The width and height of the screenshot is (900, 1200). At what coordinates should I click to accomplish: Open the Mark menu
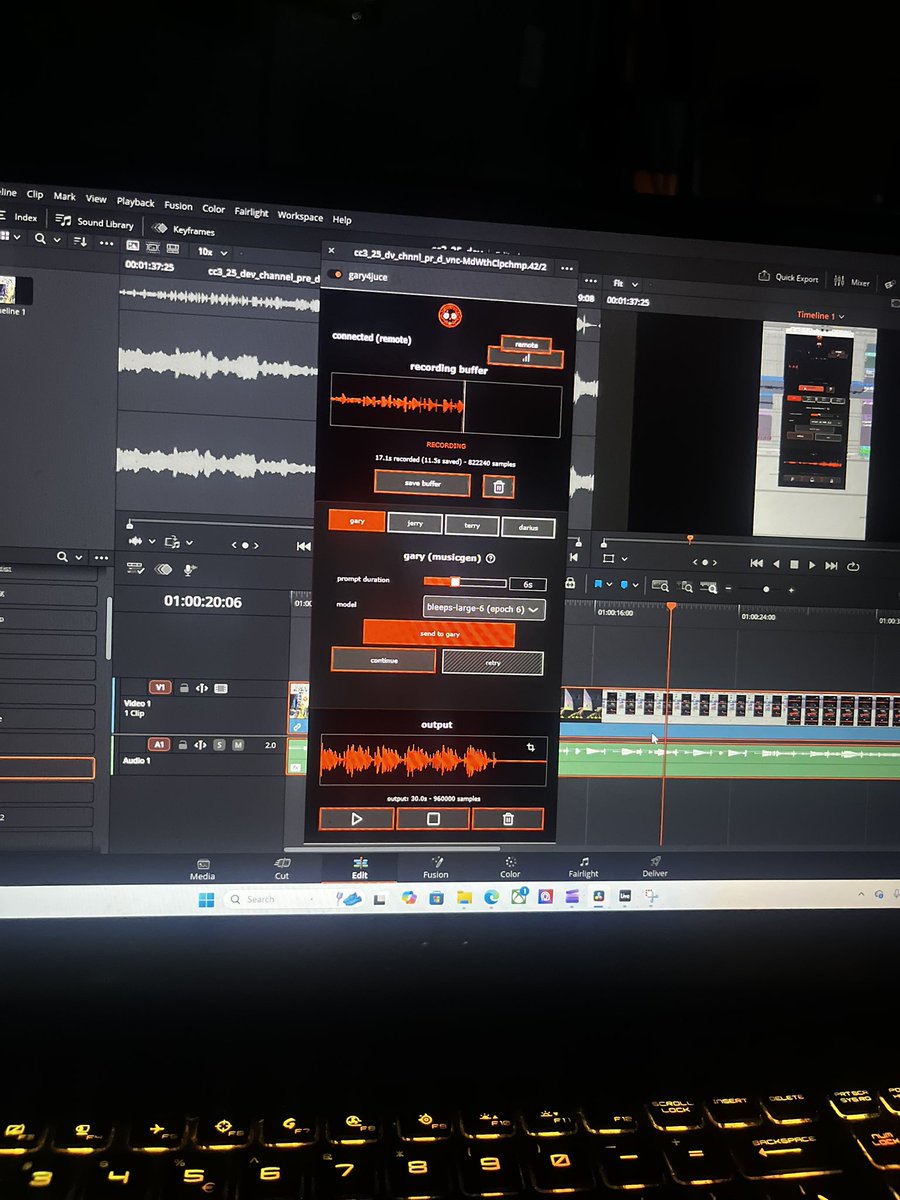point(64,196)
